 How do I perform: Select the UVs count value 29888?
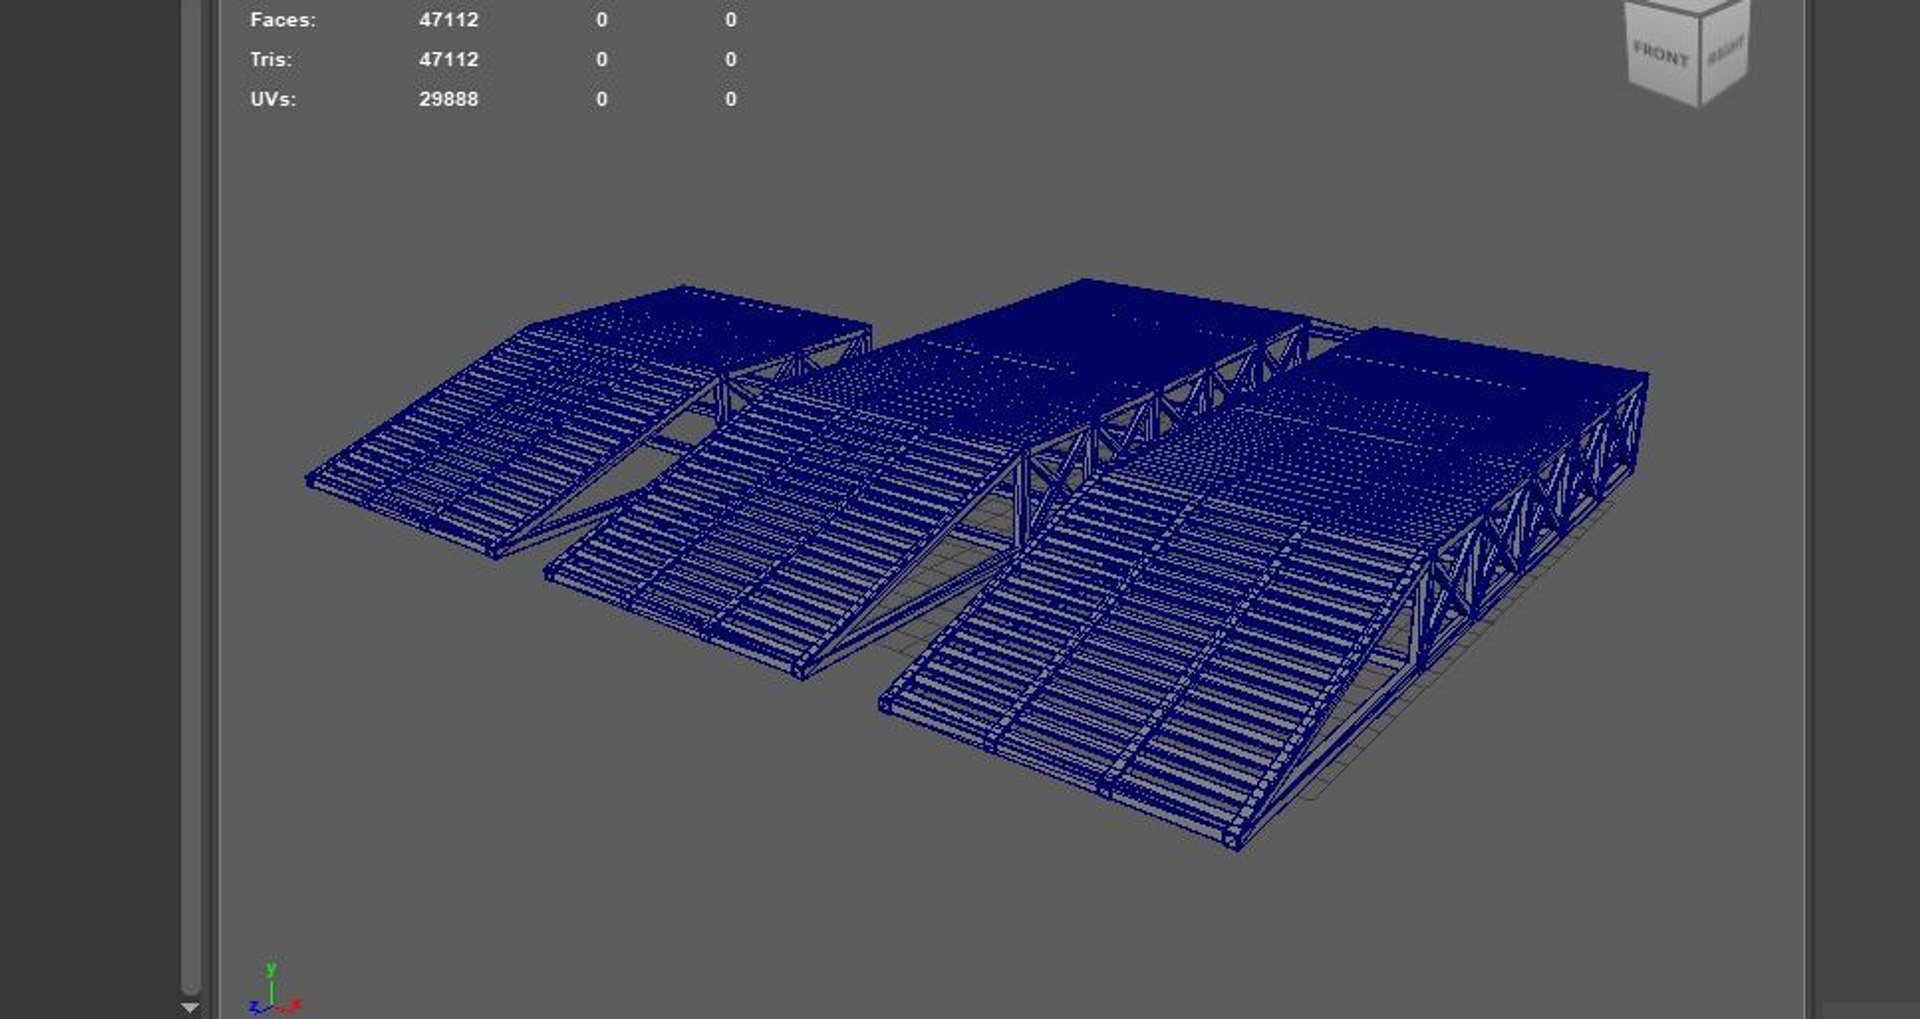tap(448, 100)
